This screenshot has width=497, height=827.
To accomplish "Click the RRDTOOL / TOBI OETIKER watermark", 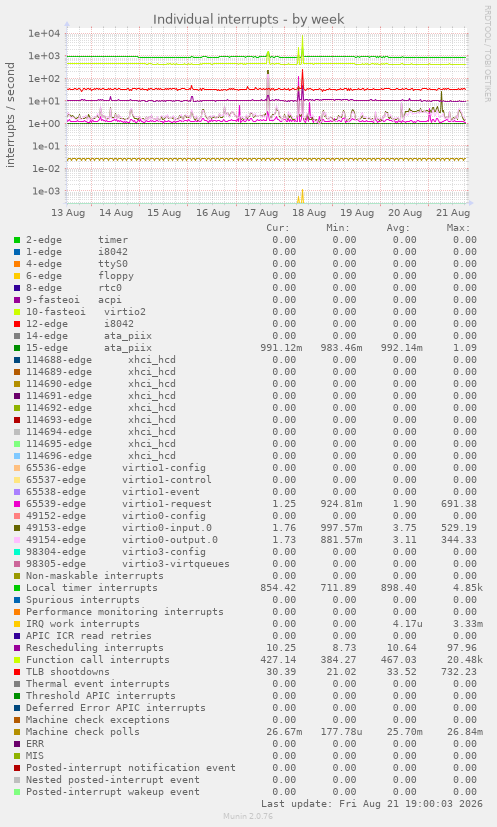I will (487, 54).
